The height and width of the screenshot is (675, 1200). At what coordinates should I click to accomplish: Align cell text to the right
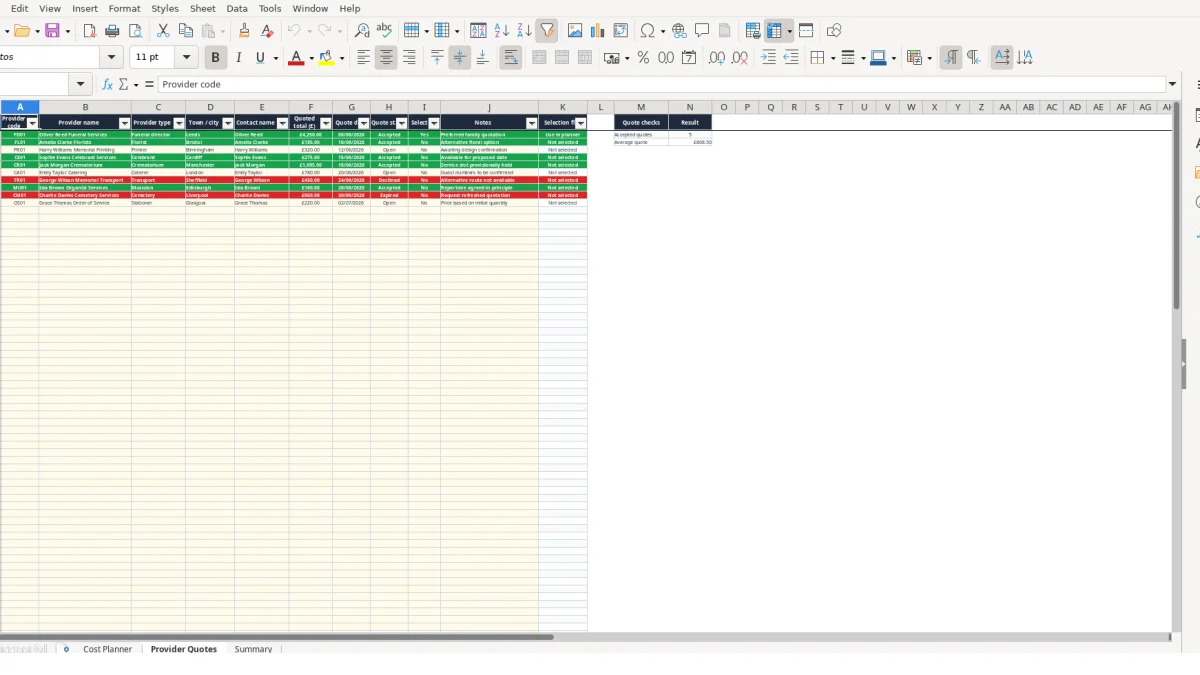[409, 58]
